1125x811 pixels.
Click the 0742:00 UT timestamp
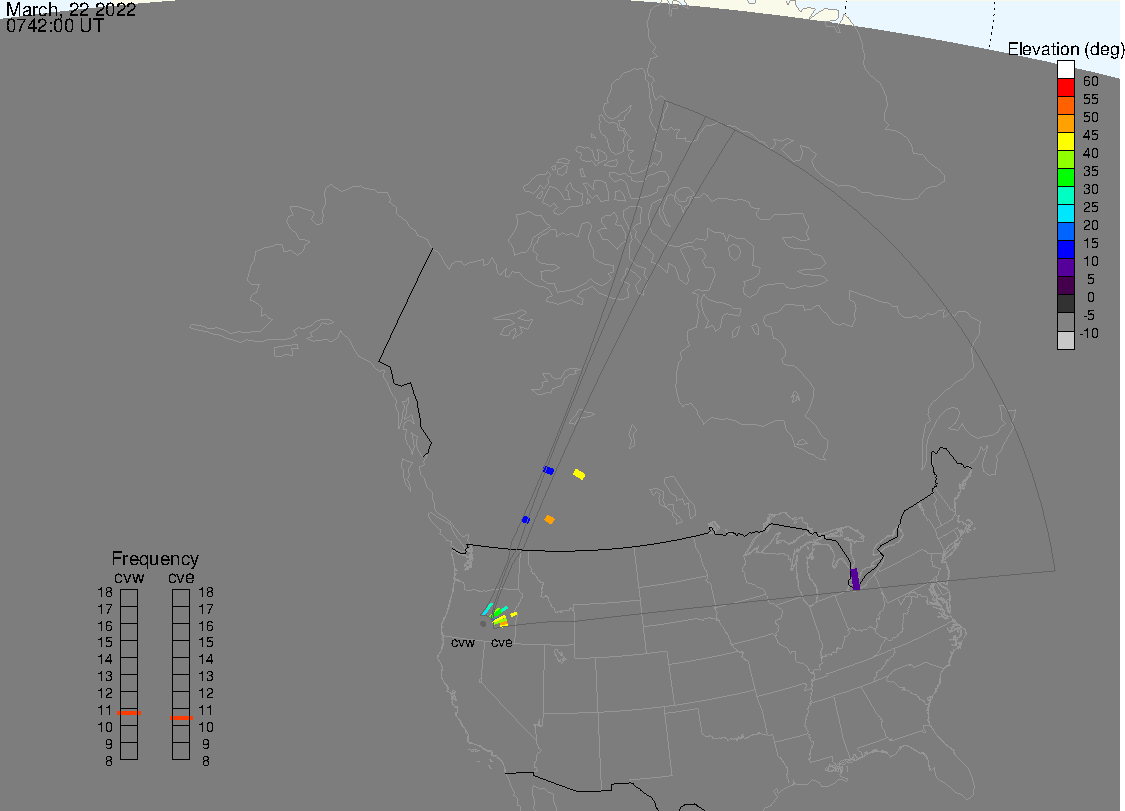[55, 27]
